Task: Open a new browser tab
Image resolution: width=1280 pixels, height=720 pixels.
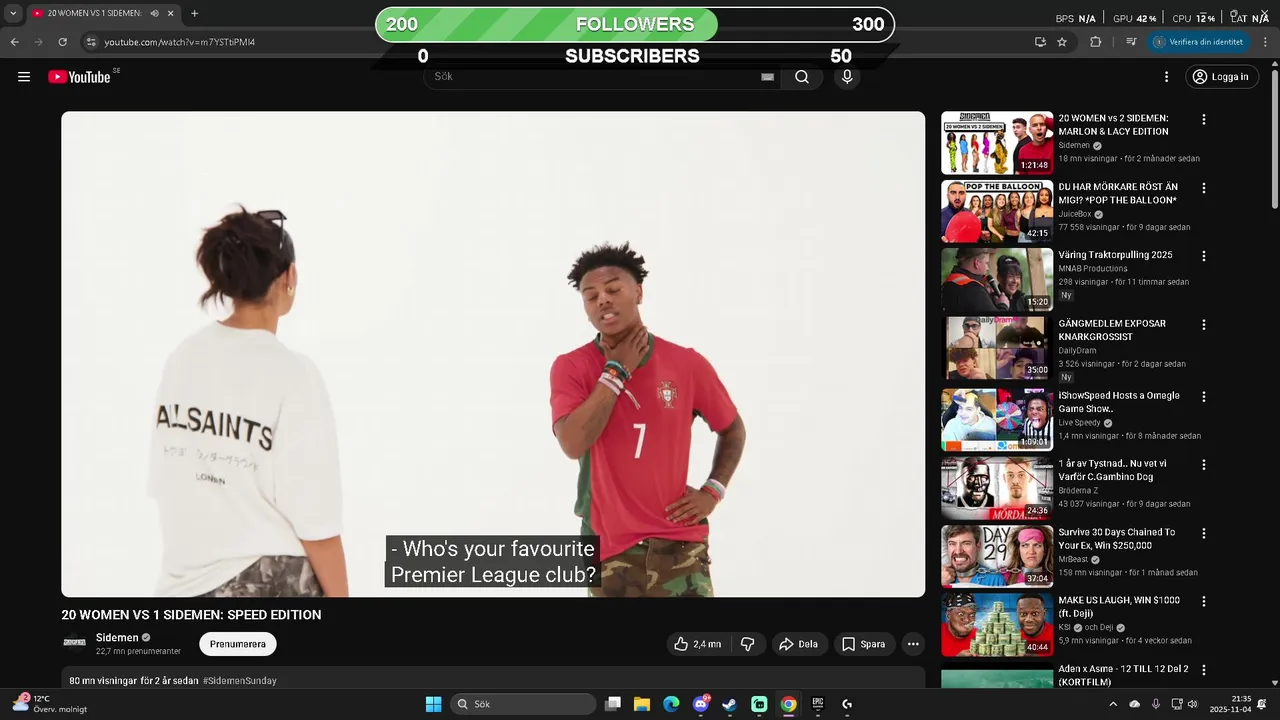Action: 194,14
